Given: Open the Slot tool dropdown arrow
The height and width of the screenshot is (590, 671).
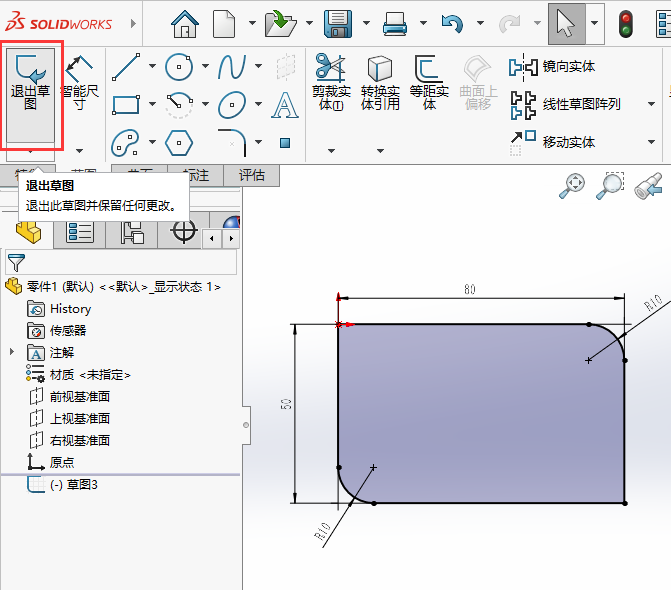Looking at the screenshot, I should 152,142.
